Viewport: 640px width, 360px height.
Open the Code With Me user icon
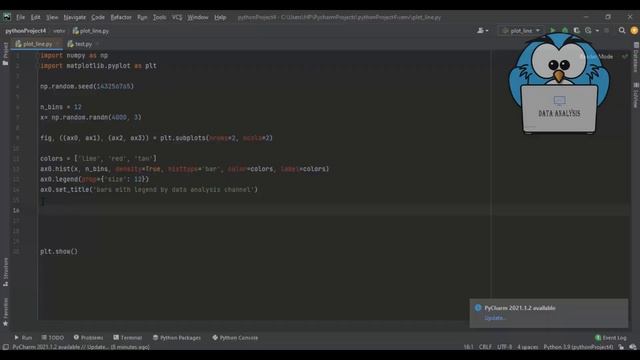[x=482, y=31]
